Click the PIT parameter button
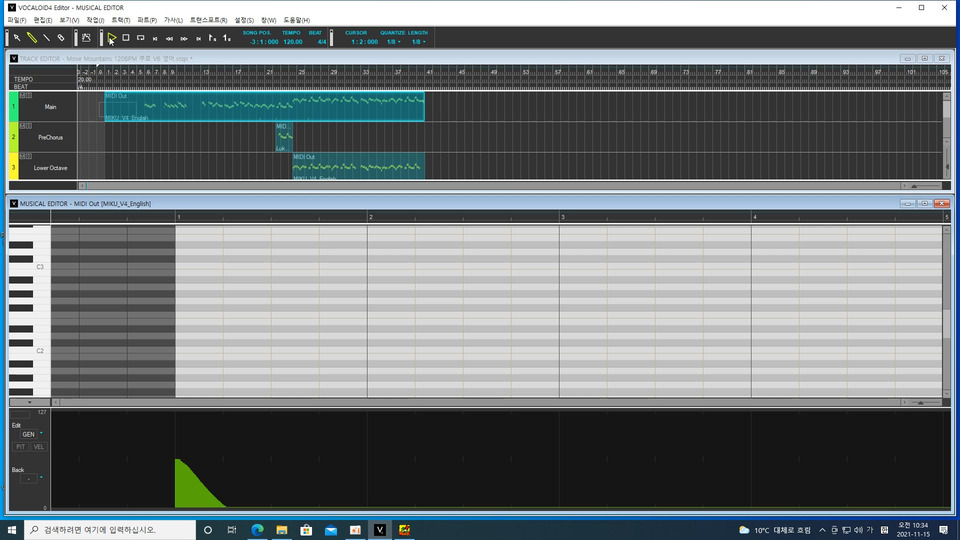960x540 pixels. (21, 447)
